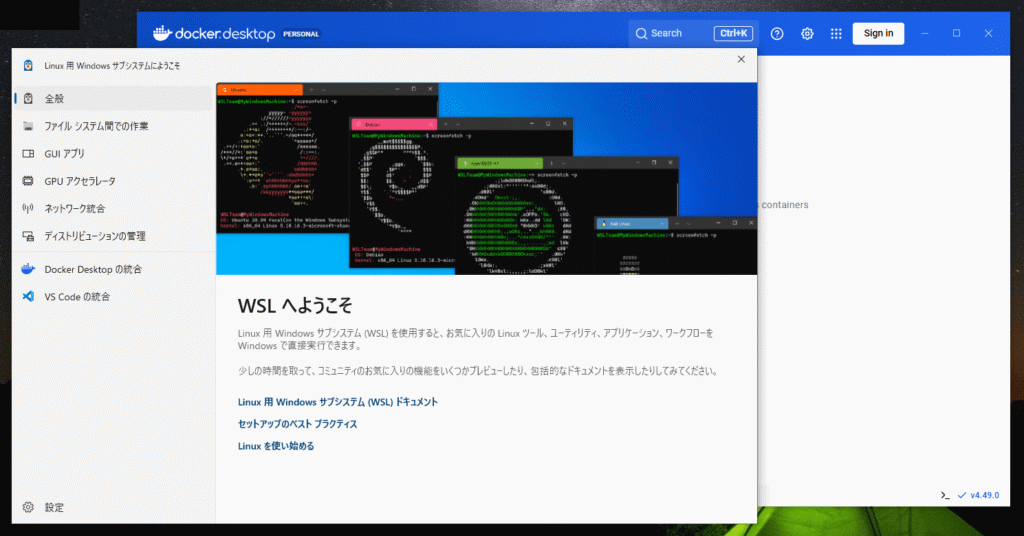Select GPU アクセラレータ in sidebar
Screen dimensions: 1024x536
80,181
